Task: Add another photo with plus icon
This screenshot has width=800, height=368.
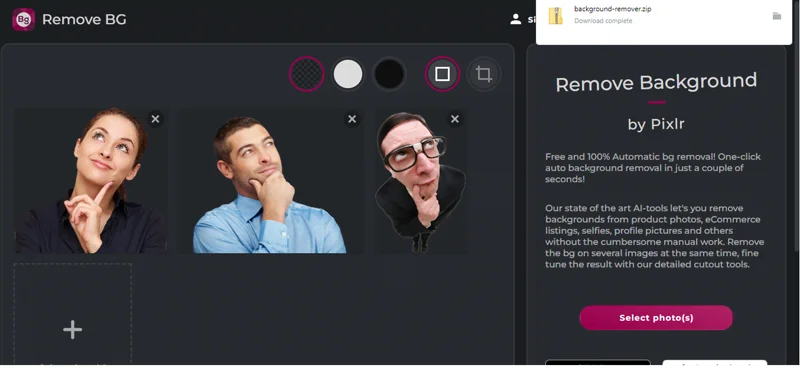Action: click(72, 330)
